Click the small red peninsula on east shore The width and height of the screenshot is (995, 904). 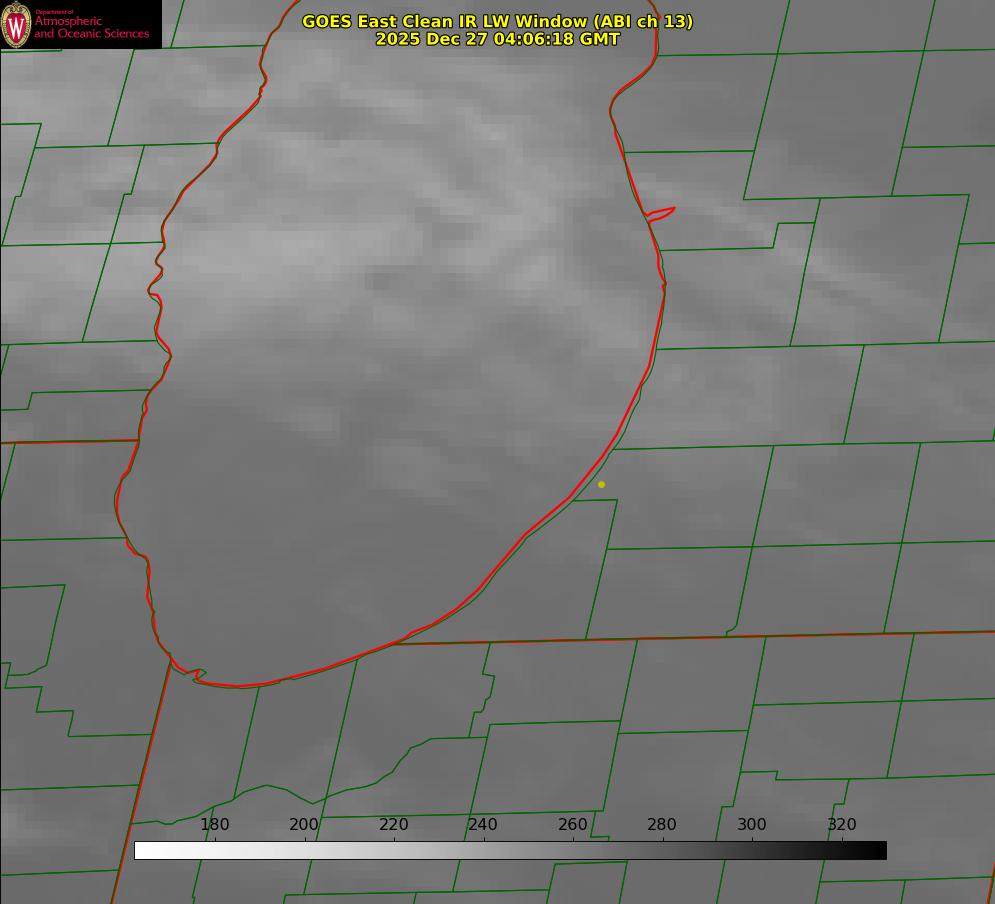coord(661,213)
